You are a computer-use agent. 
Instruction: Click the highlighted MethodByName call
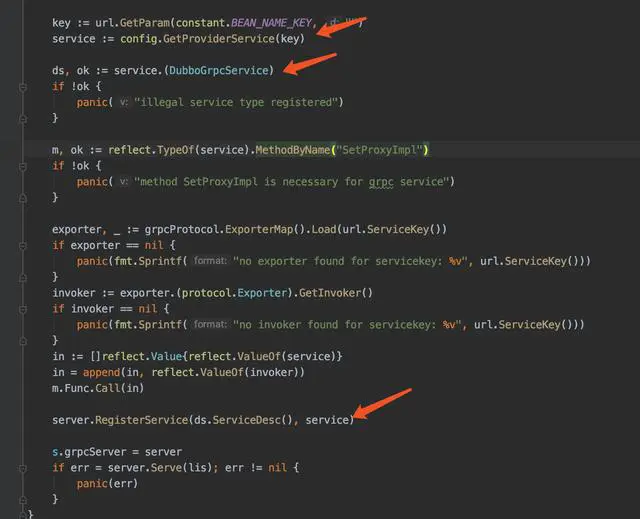click(292, 150)
